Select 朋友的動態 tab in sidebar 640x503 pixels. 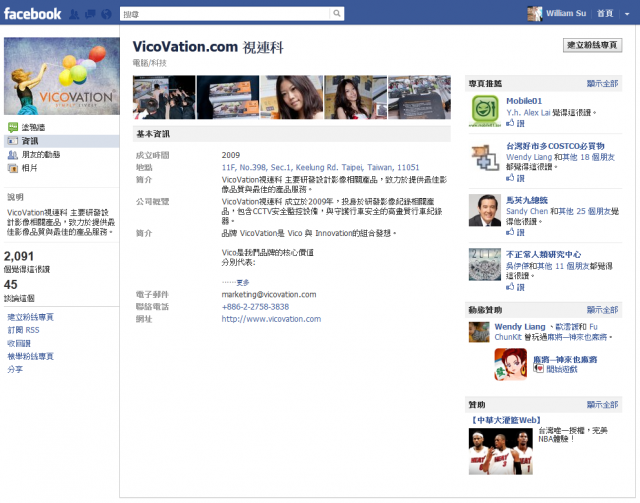pos(41,155)
